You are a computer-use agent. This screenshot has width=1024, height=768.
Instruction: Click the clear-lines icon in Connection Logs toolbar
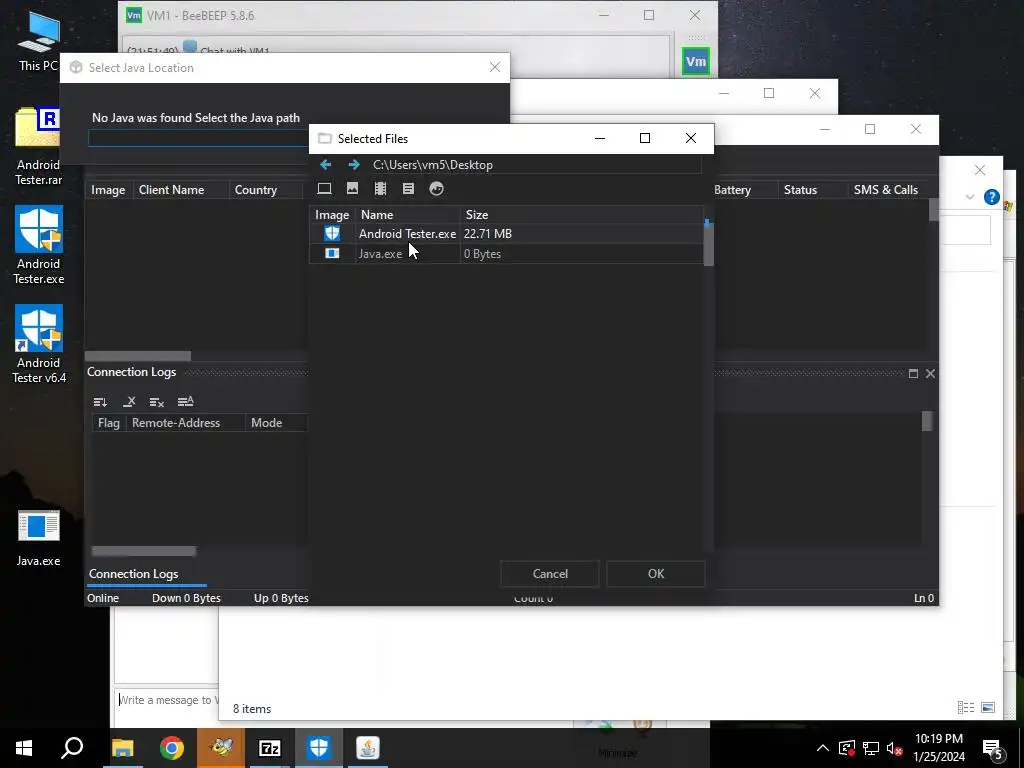(x=157, y=402)
